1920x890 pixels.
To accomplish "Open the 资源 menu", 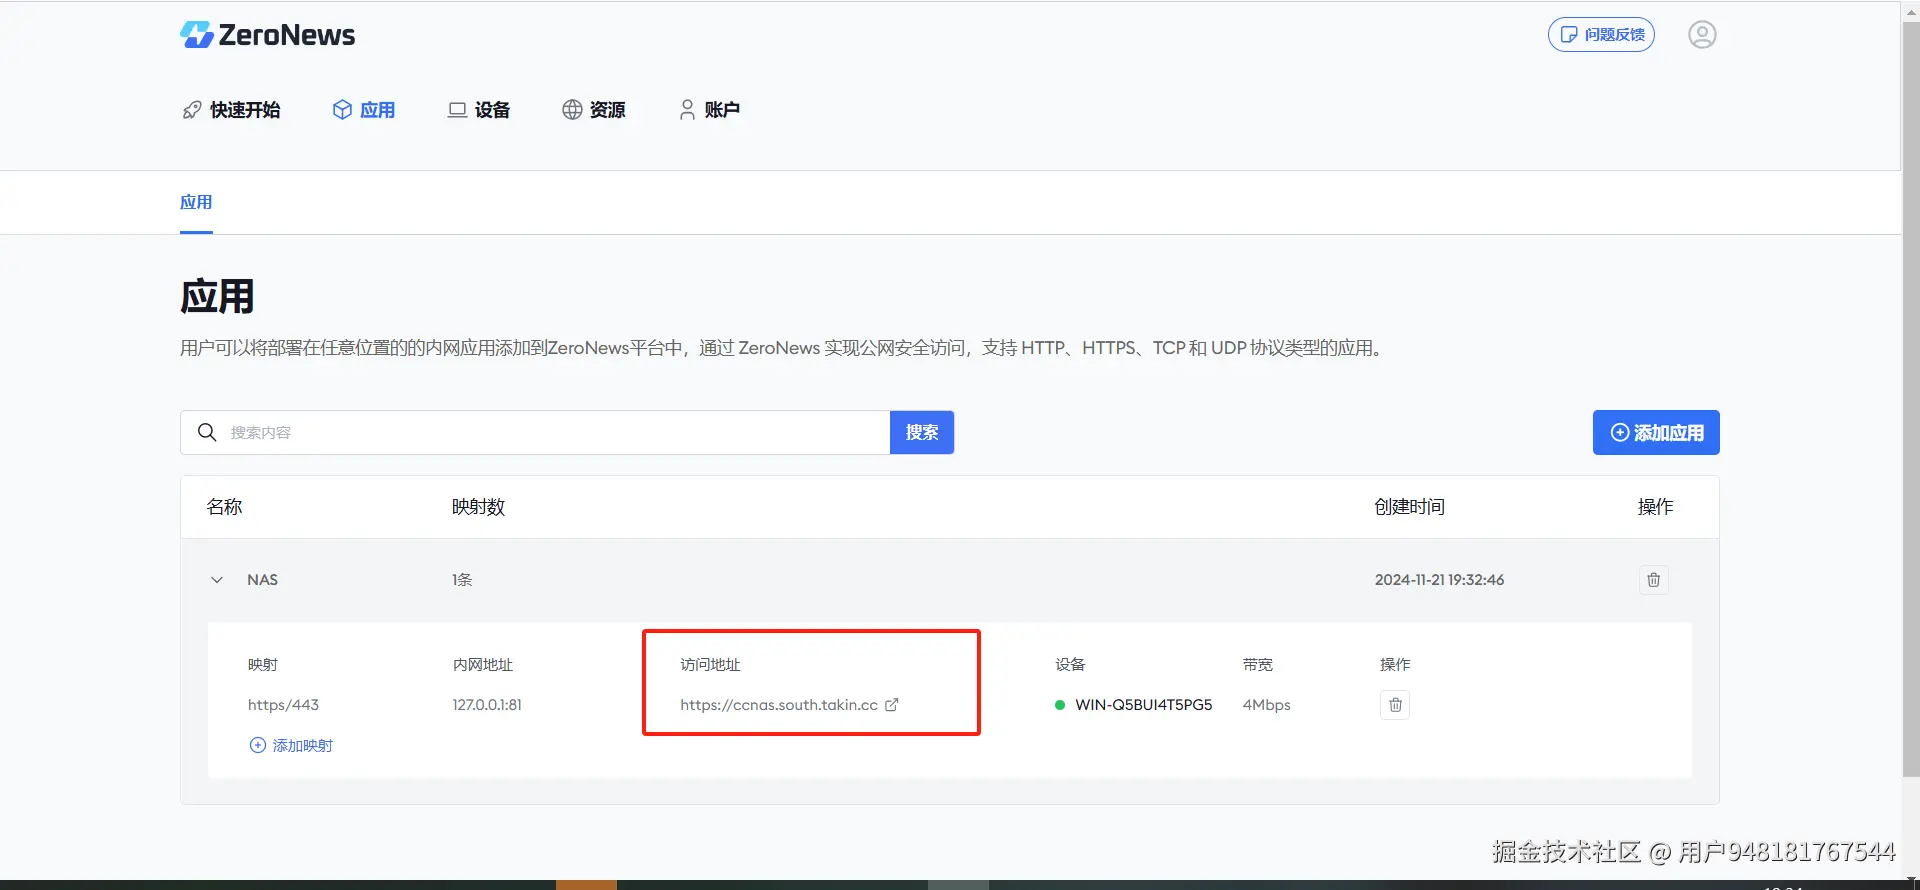I will coord(594,110).
